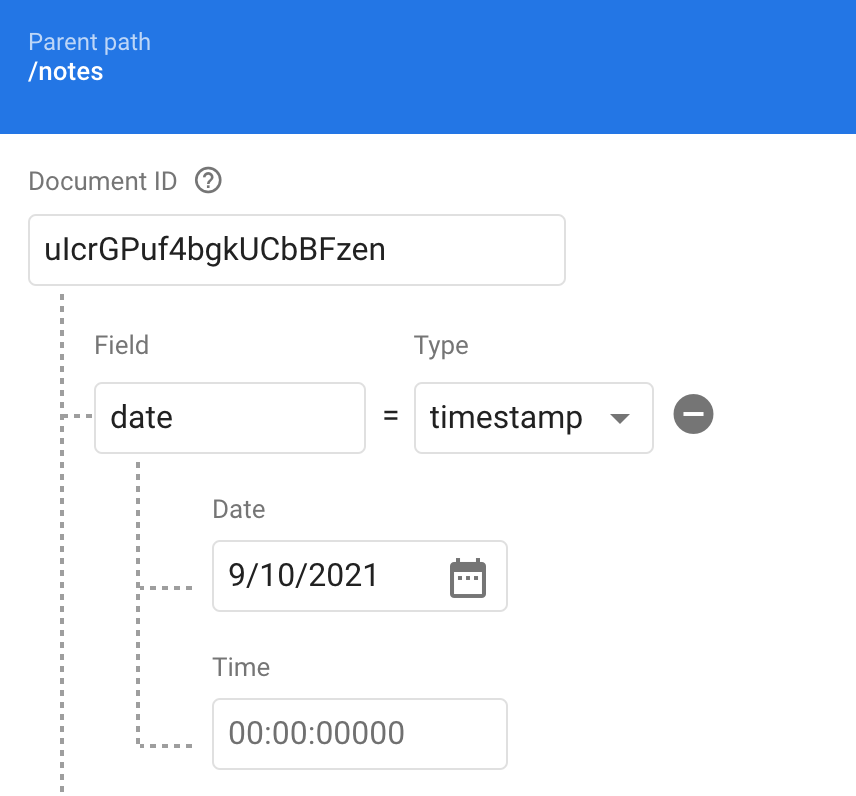Select the timestamp text in Type box
Viewport: 856px width, 796px height.
point(506,418)
